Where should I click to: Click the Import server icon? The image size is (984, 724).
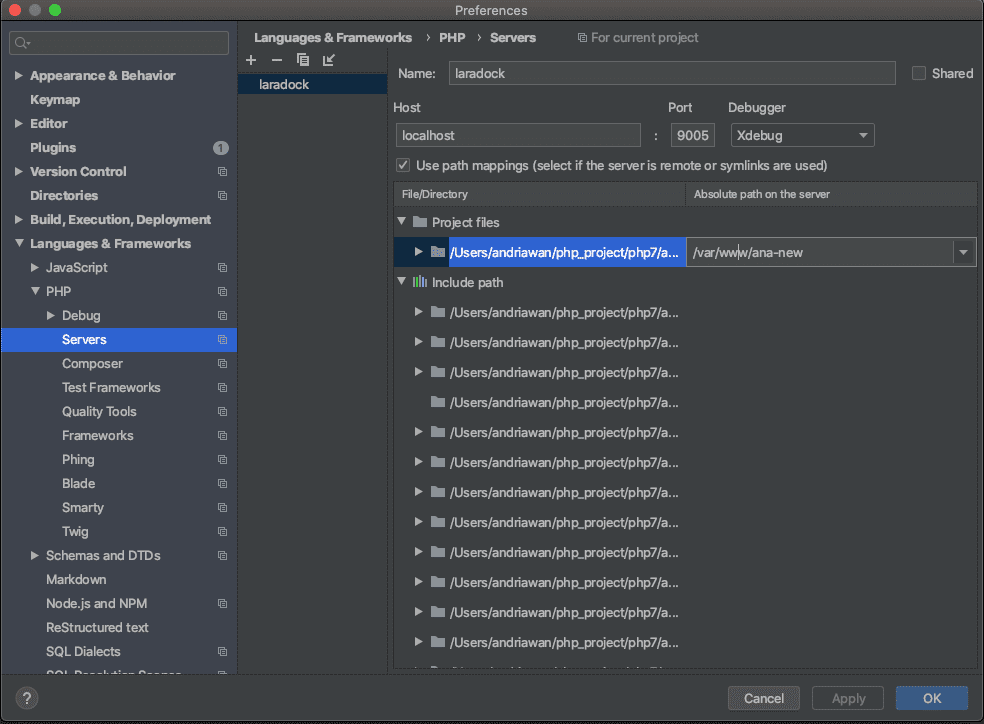pyautogui.click(x=329, y=61)
